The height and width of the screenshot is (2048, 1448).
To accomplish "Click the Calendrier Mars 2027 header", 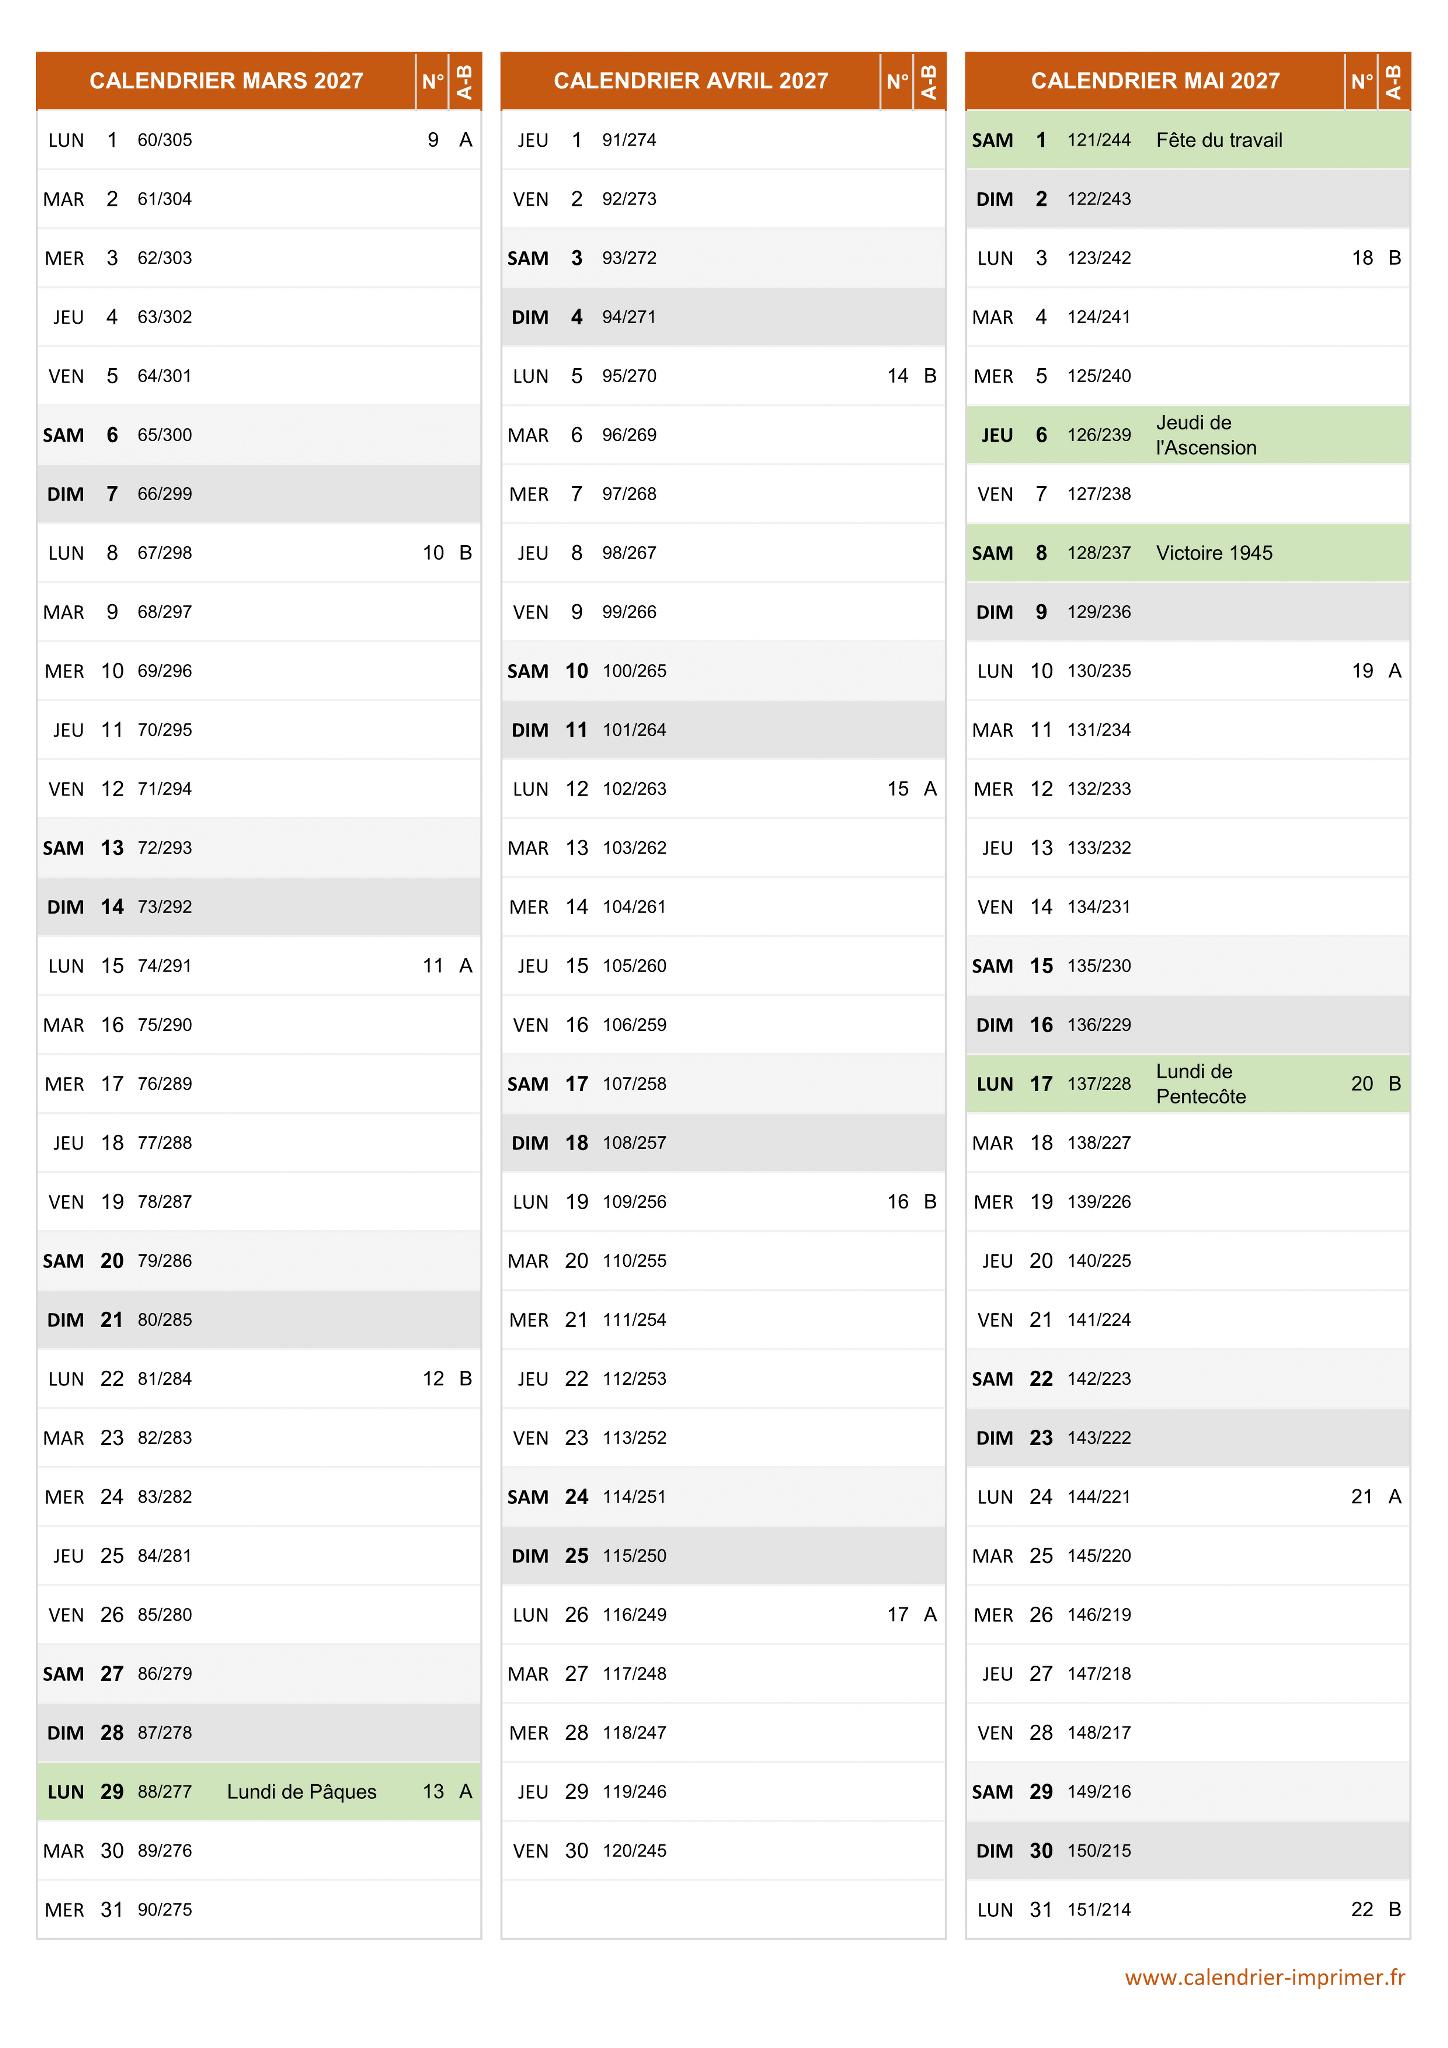I will 226,81.
